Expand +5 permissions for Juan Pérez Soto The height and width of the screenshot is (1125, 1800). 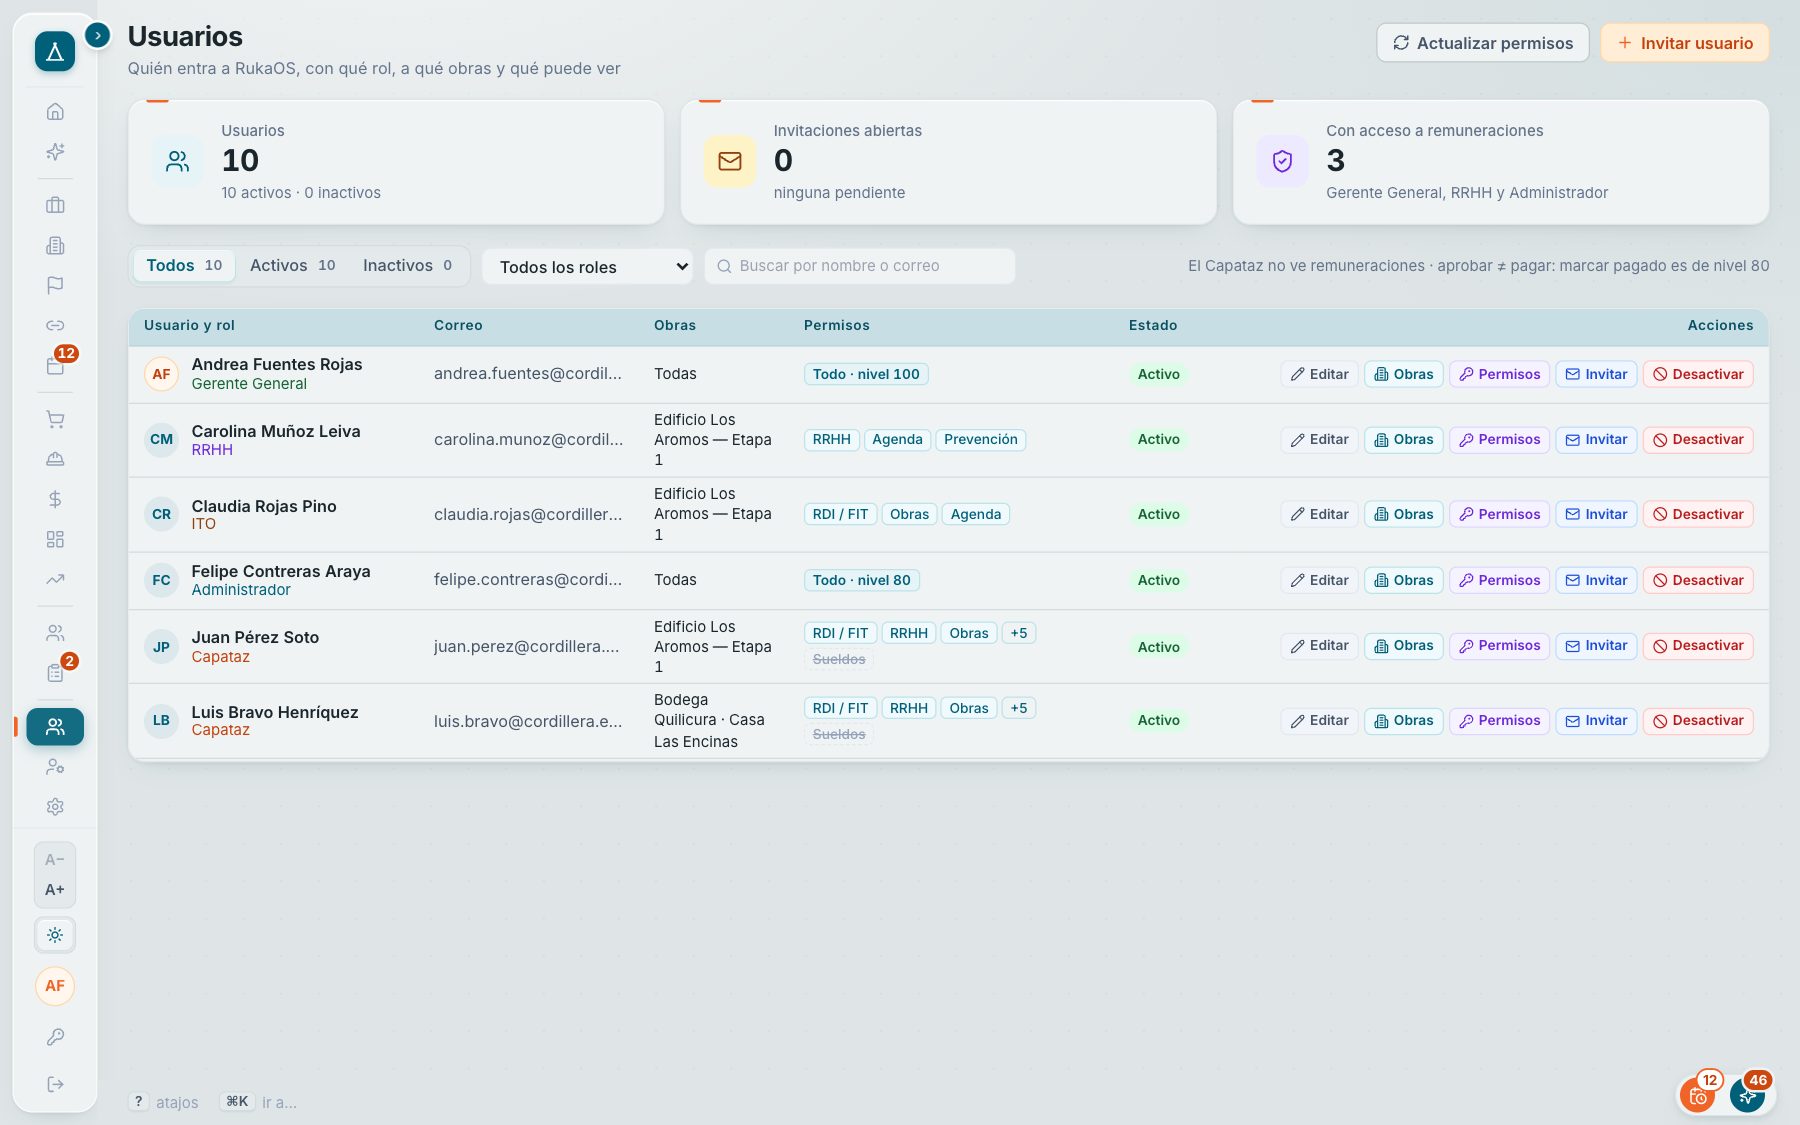coord(1019,633)
